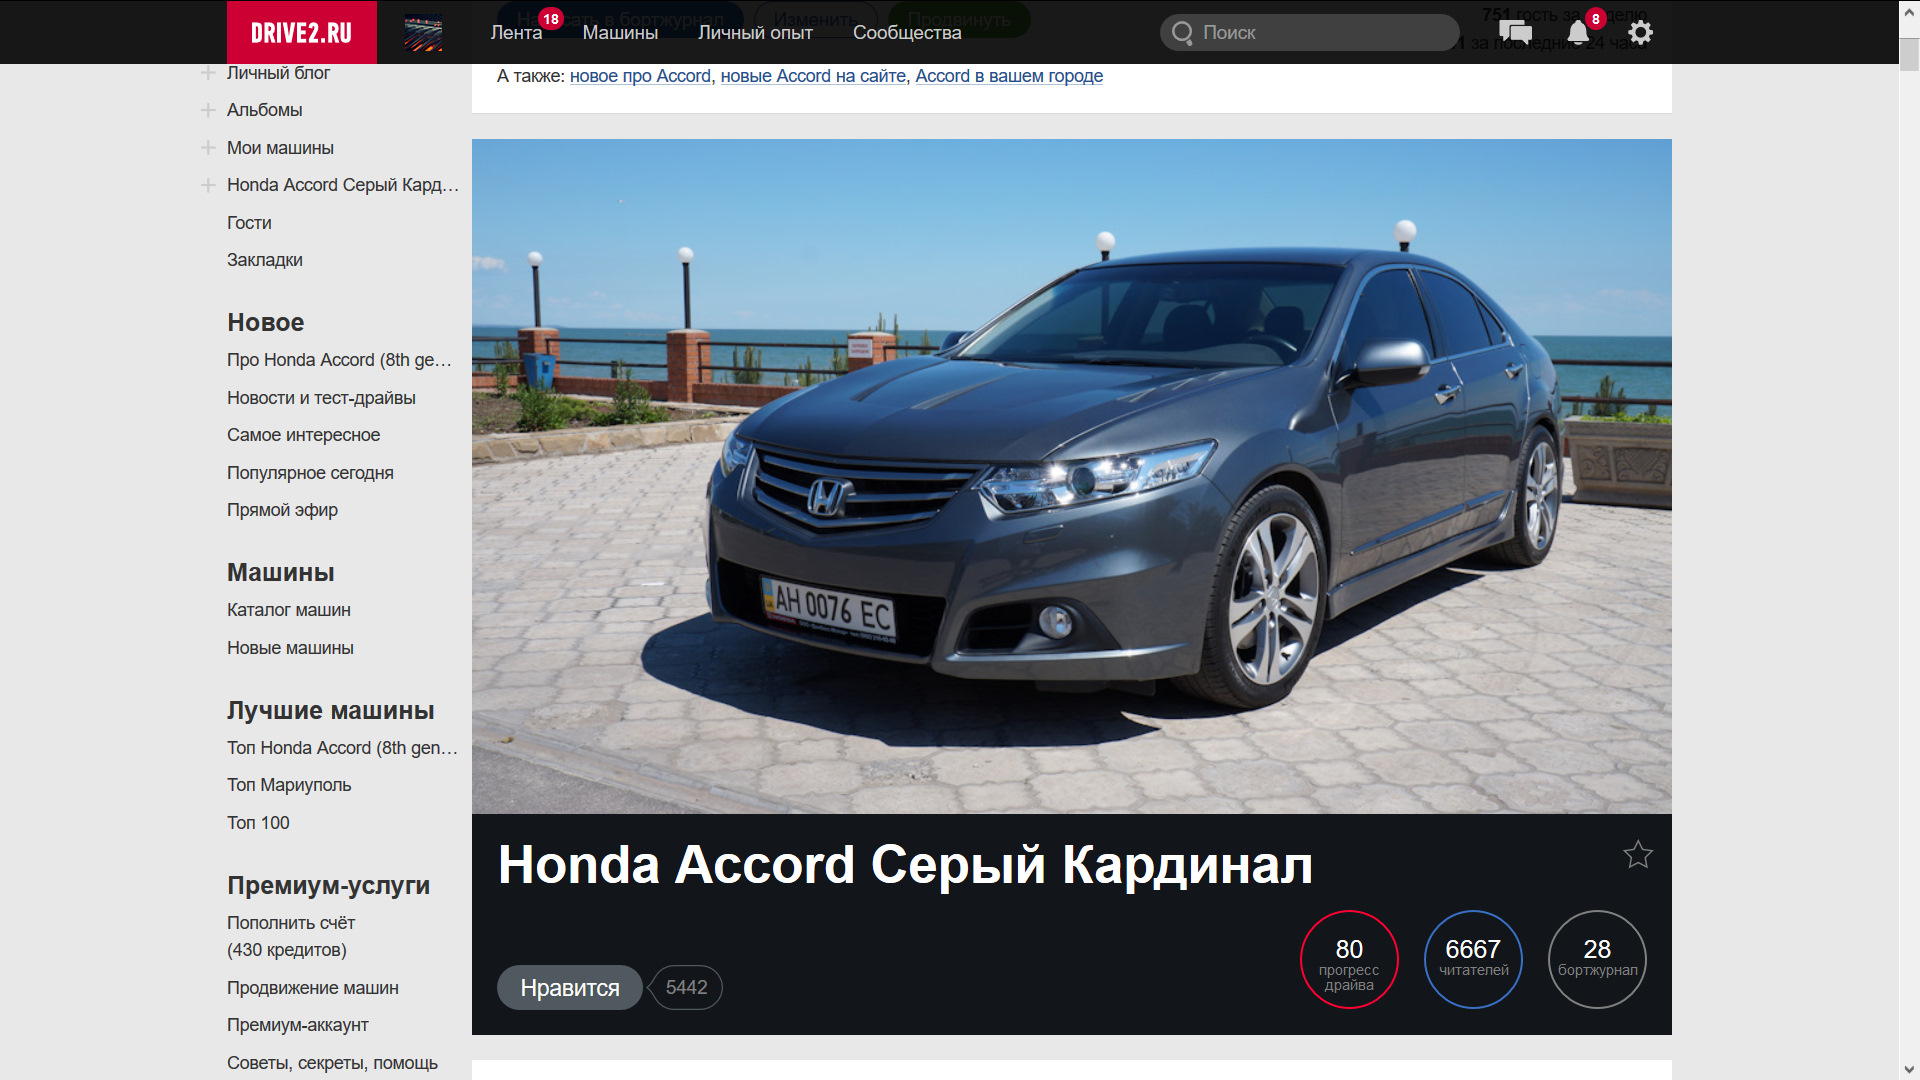
Task: Click the scrollbar down arrow
Action: (1908, 1070)
